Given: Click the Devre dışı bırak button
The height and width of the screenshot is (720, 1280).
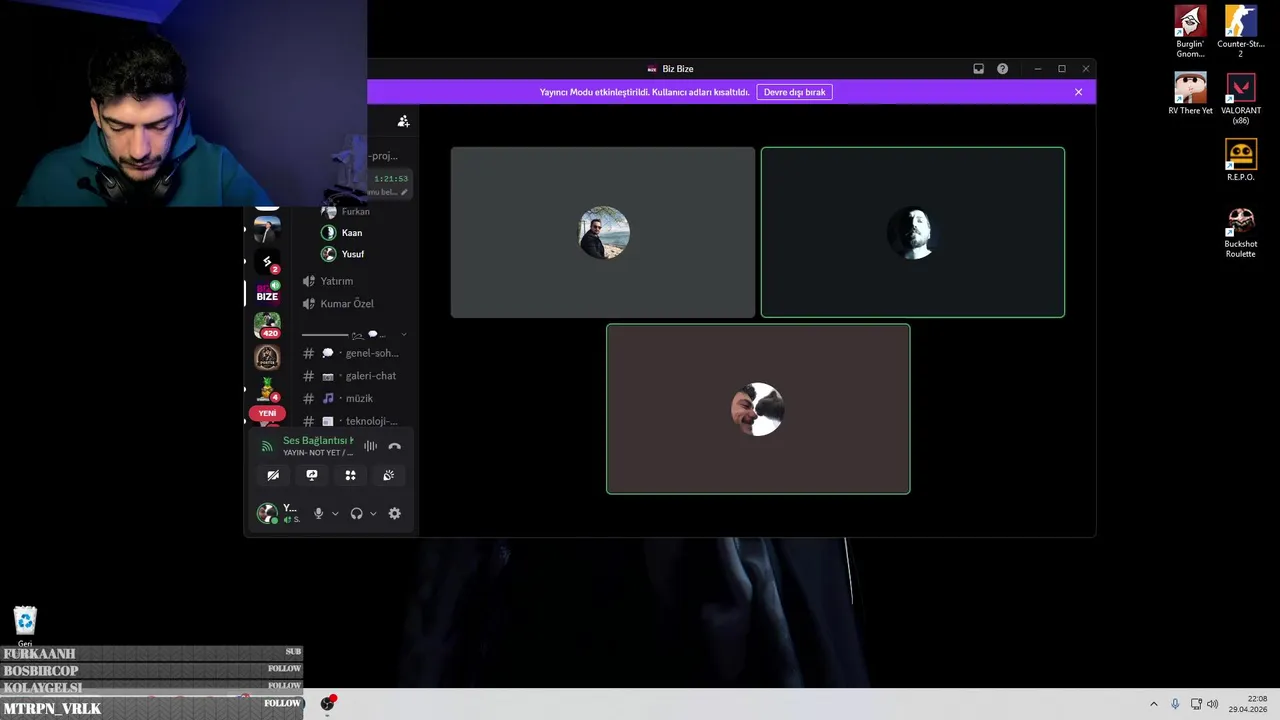Looking at the screenshot, I should coord(795,92).
